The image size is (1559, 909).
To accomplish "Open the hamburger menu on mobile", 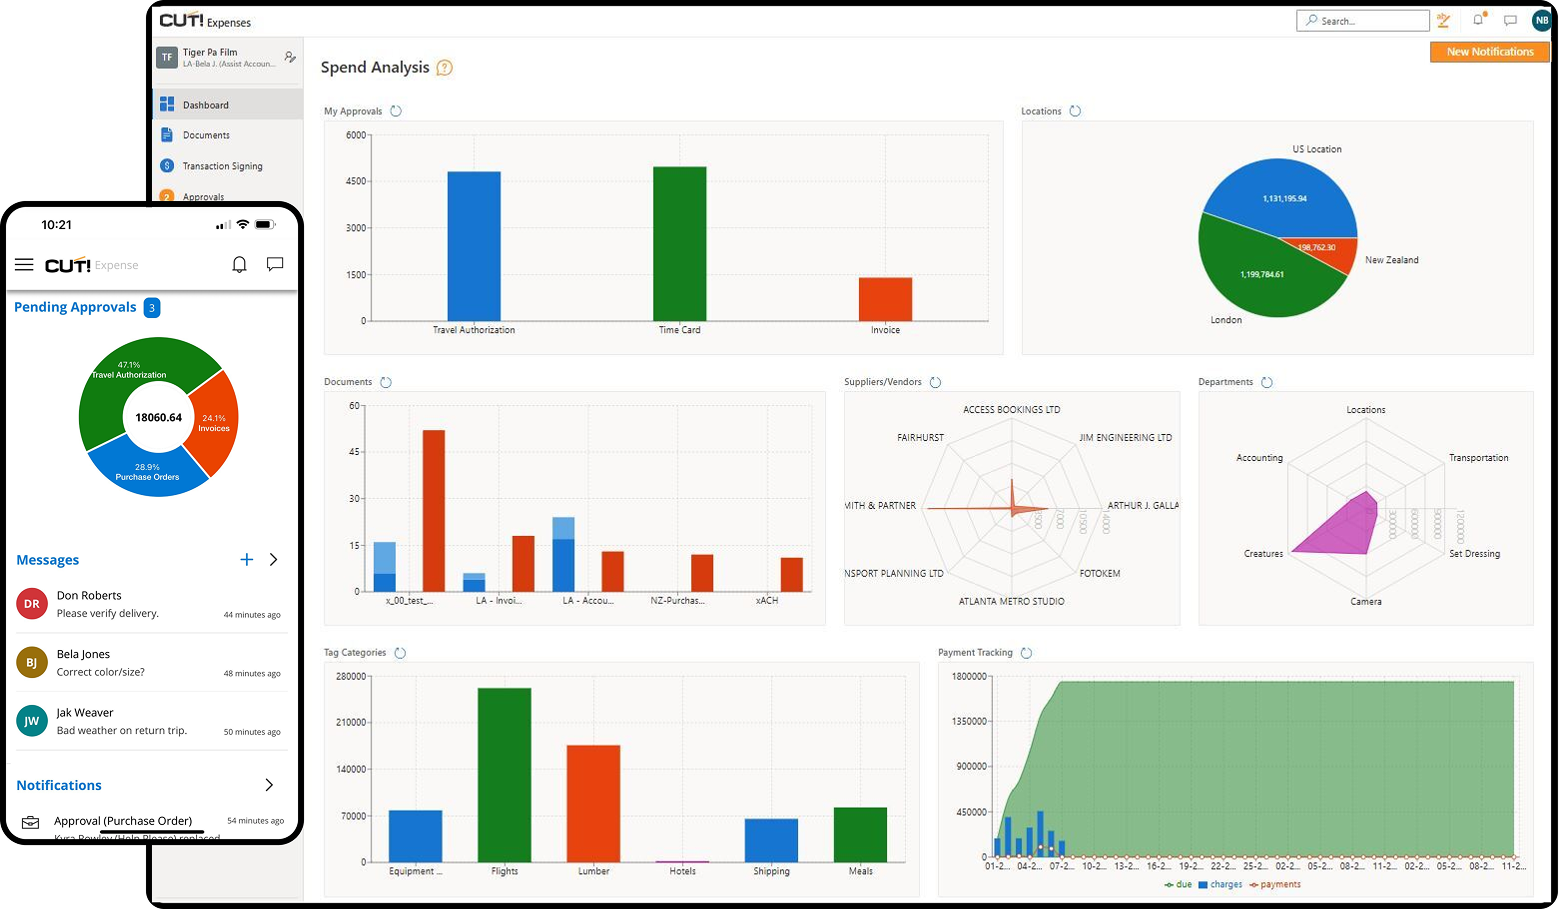I will click(24, 264).
